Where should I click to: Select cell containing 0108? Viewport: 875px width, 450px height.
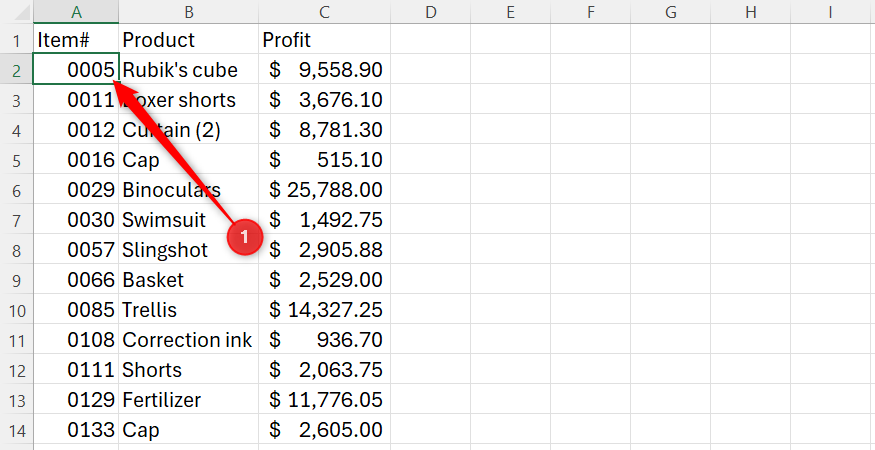click(x=76, y=339)
